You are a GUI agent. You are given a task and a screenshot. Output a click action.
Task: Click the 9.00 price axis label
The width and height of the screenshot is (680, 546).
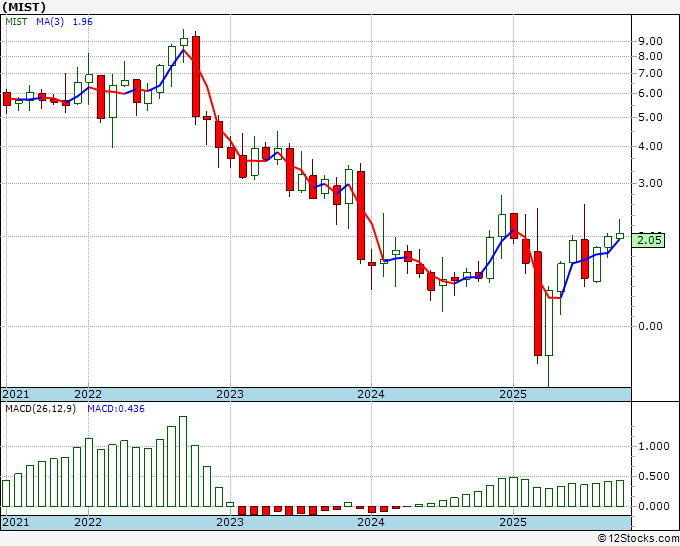pyautogui.click(x=650, y=41)
